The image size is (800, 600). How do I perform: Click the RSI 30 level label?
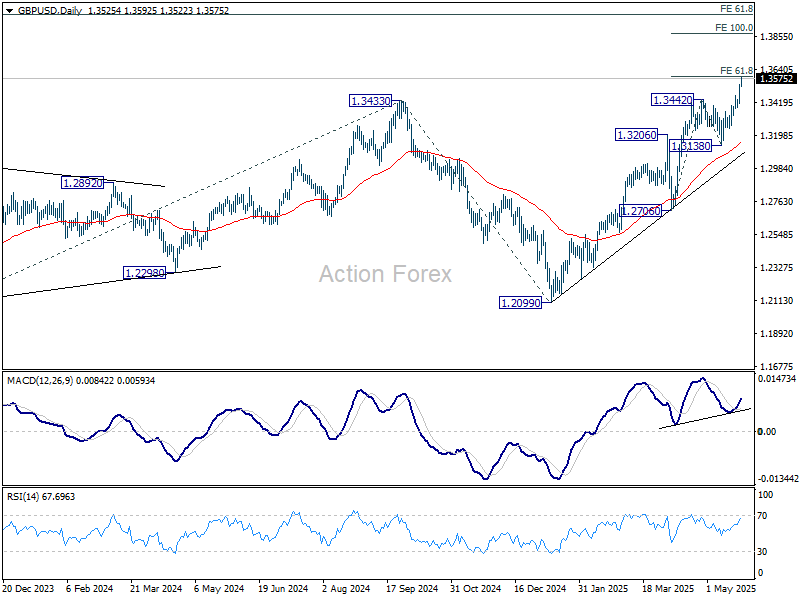click(762, 552)
